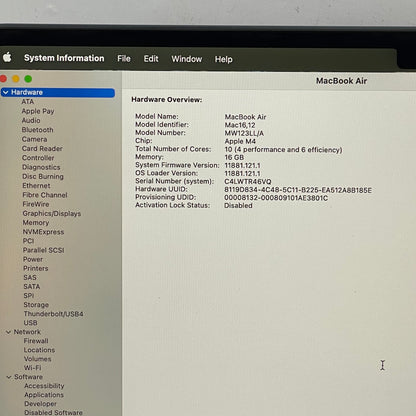The image size is (416, 416).
Task: Select Camera in the sidebar
Action: pyautogui.click(x=34, y=139)
